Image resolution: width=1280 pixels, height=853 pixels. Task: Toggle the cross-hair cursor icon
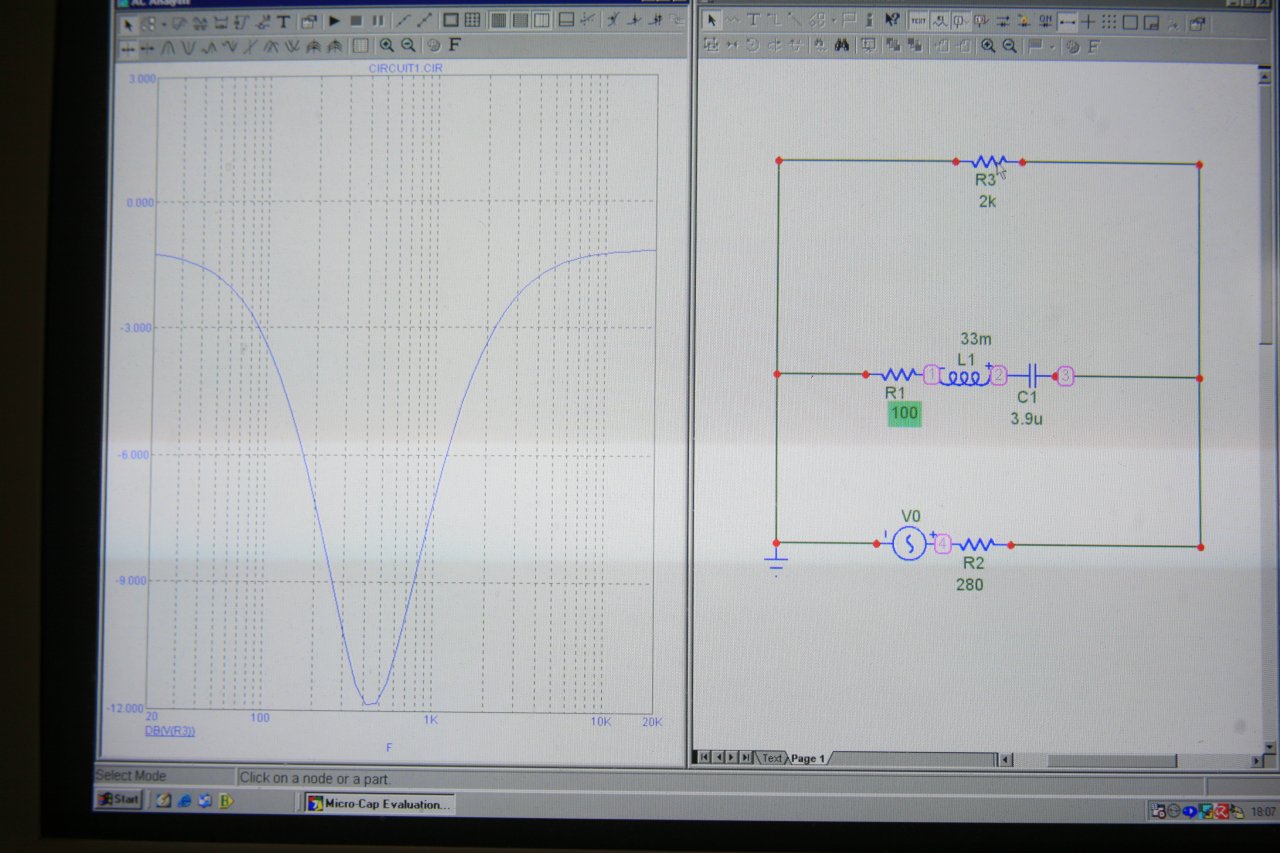click(x=1088, y=20)
